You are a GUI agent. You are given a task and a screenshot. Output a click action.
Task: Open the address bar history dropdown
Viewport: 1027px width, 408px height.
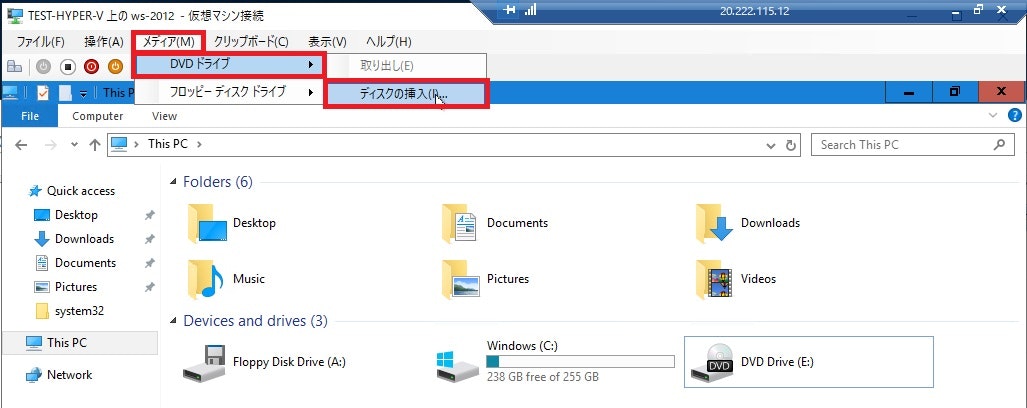772,145
